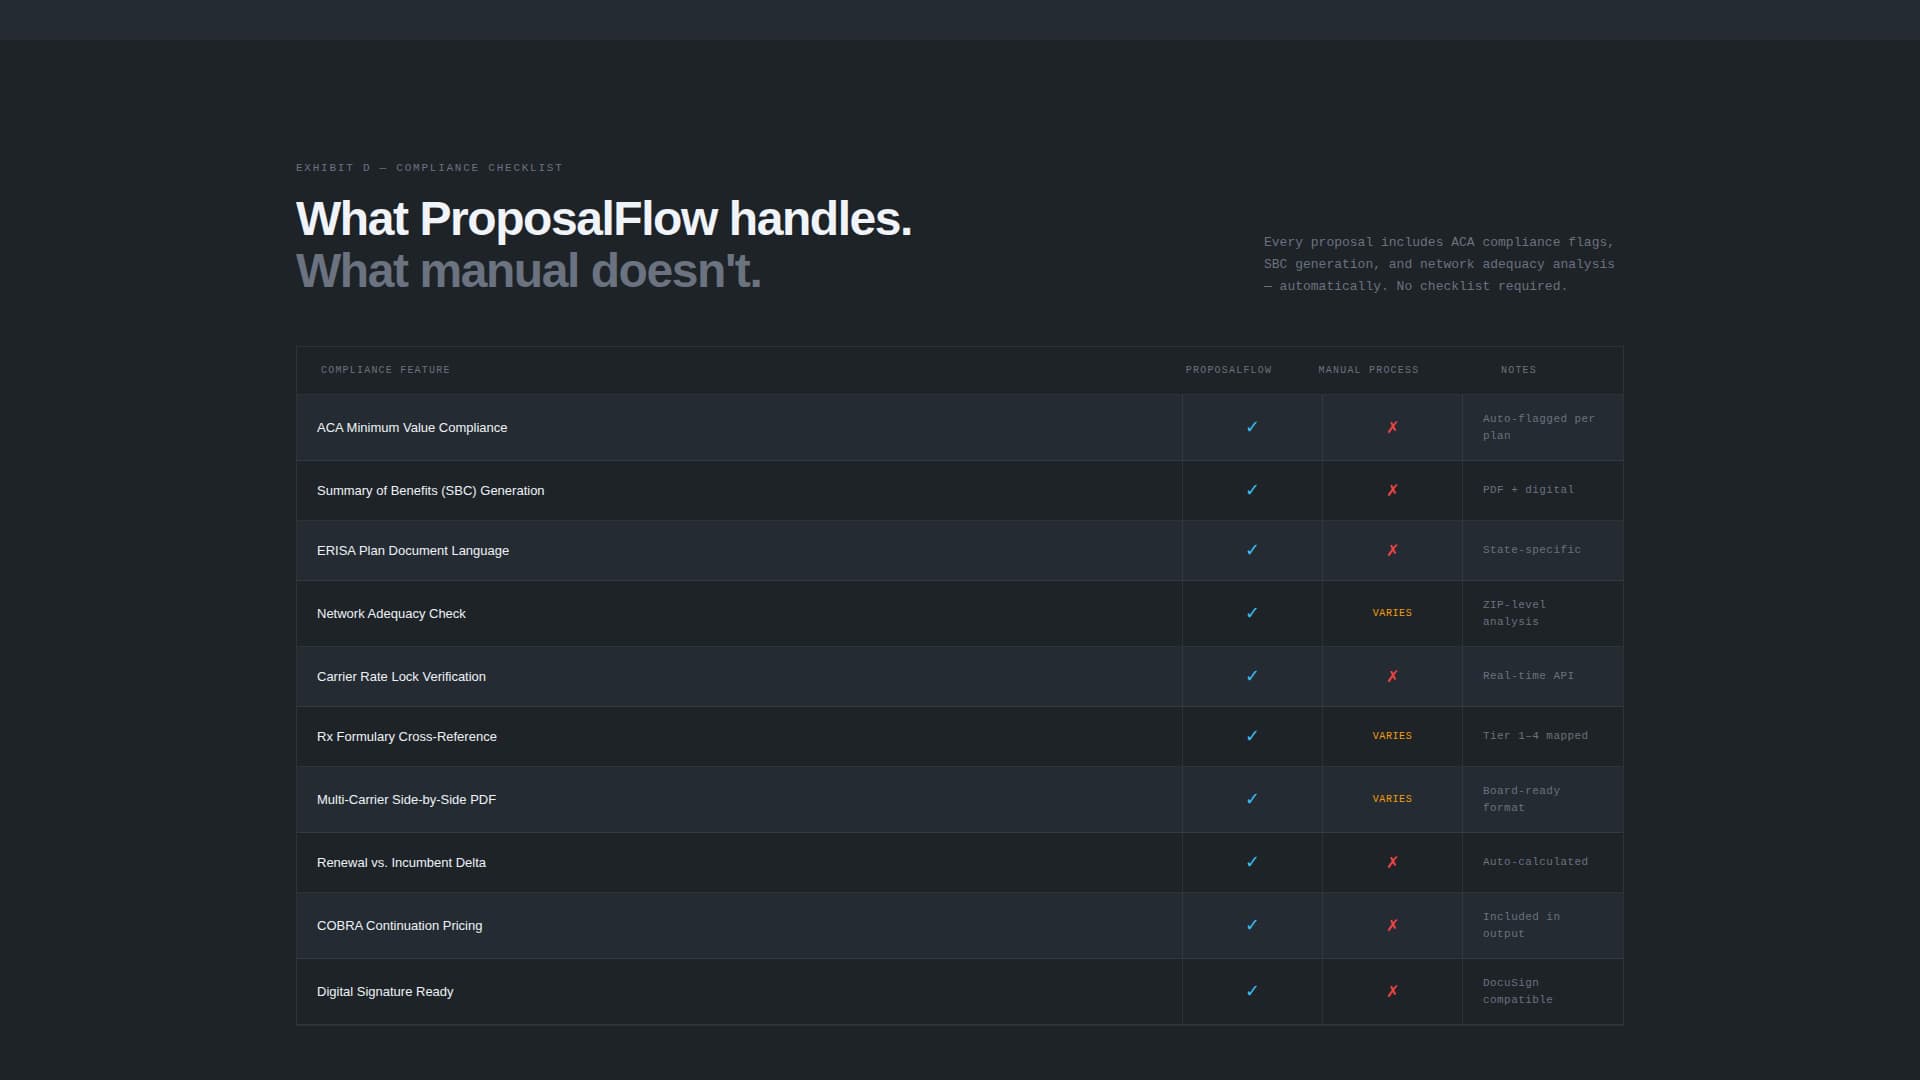Select the ERISA Plan Document Language label

point(413,551)
